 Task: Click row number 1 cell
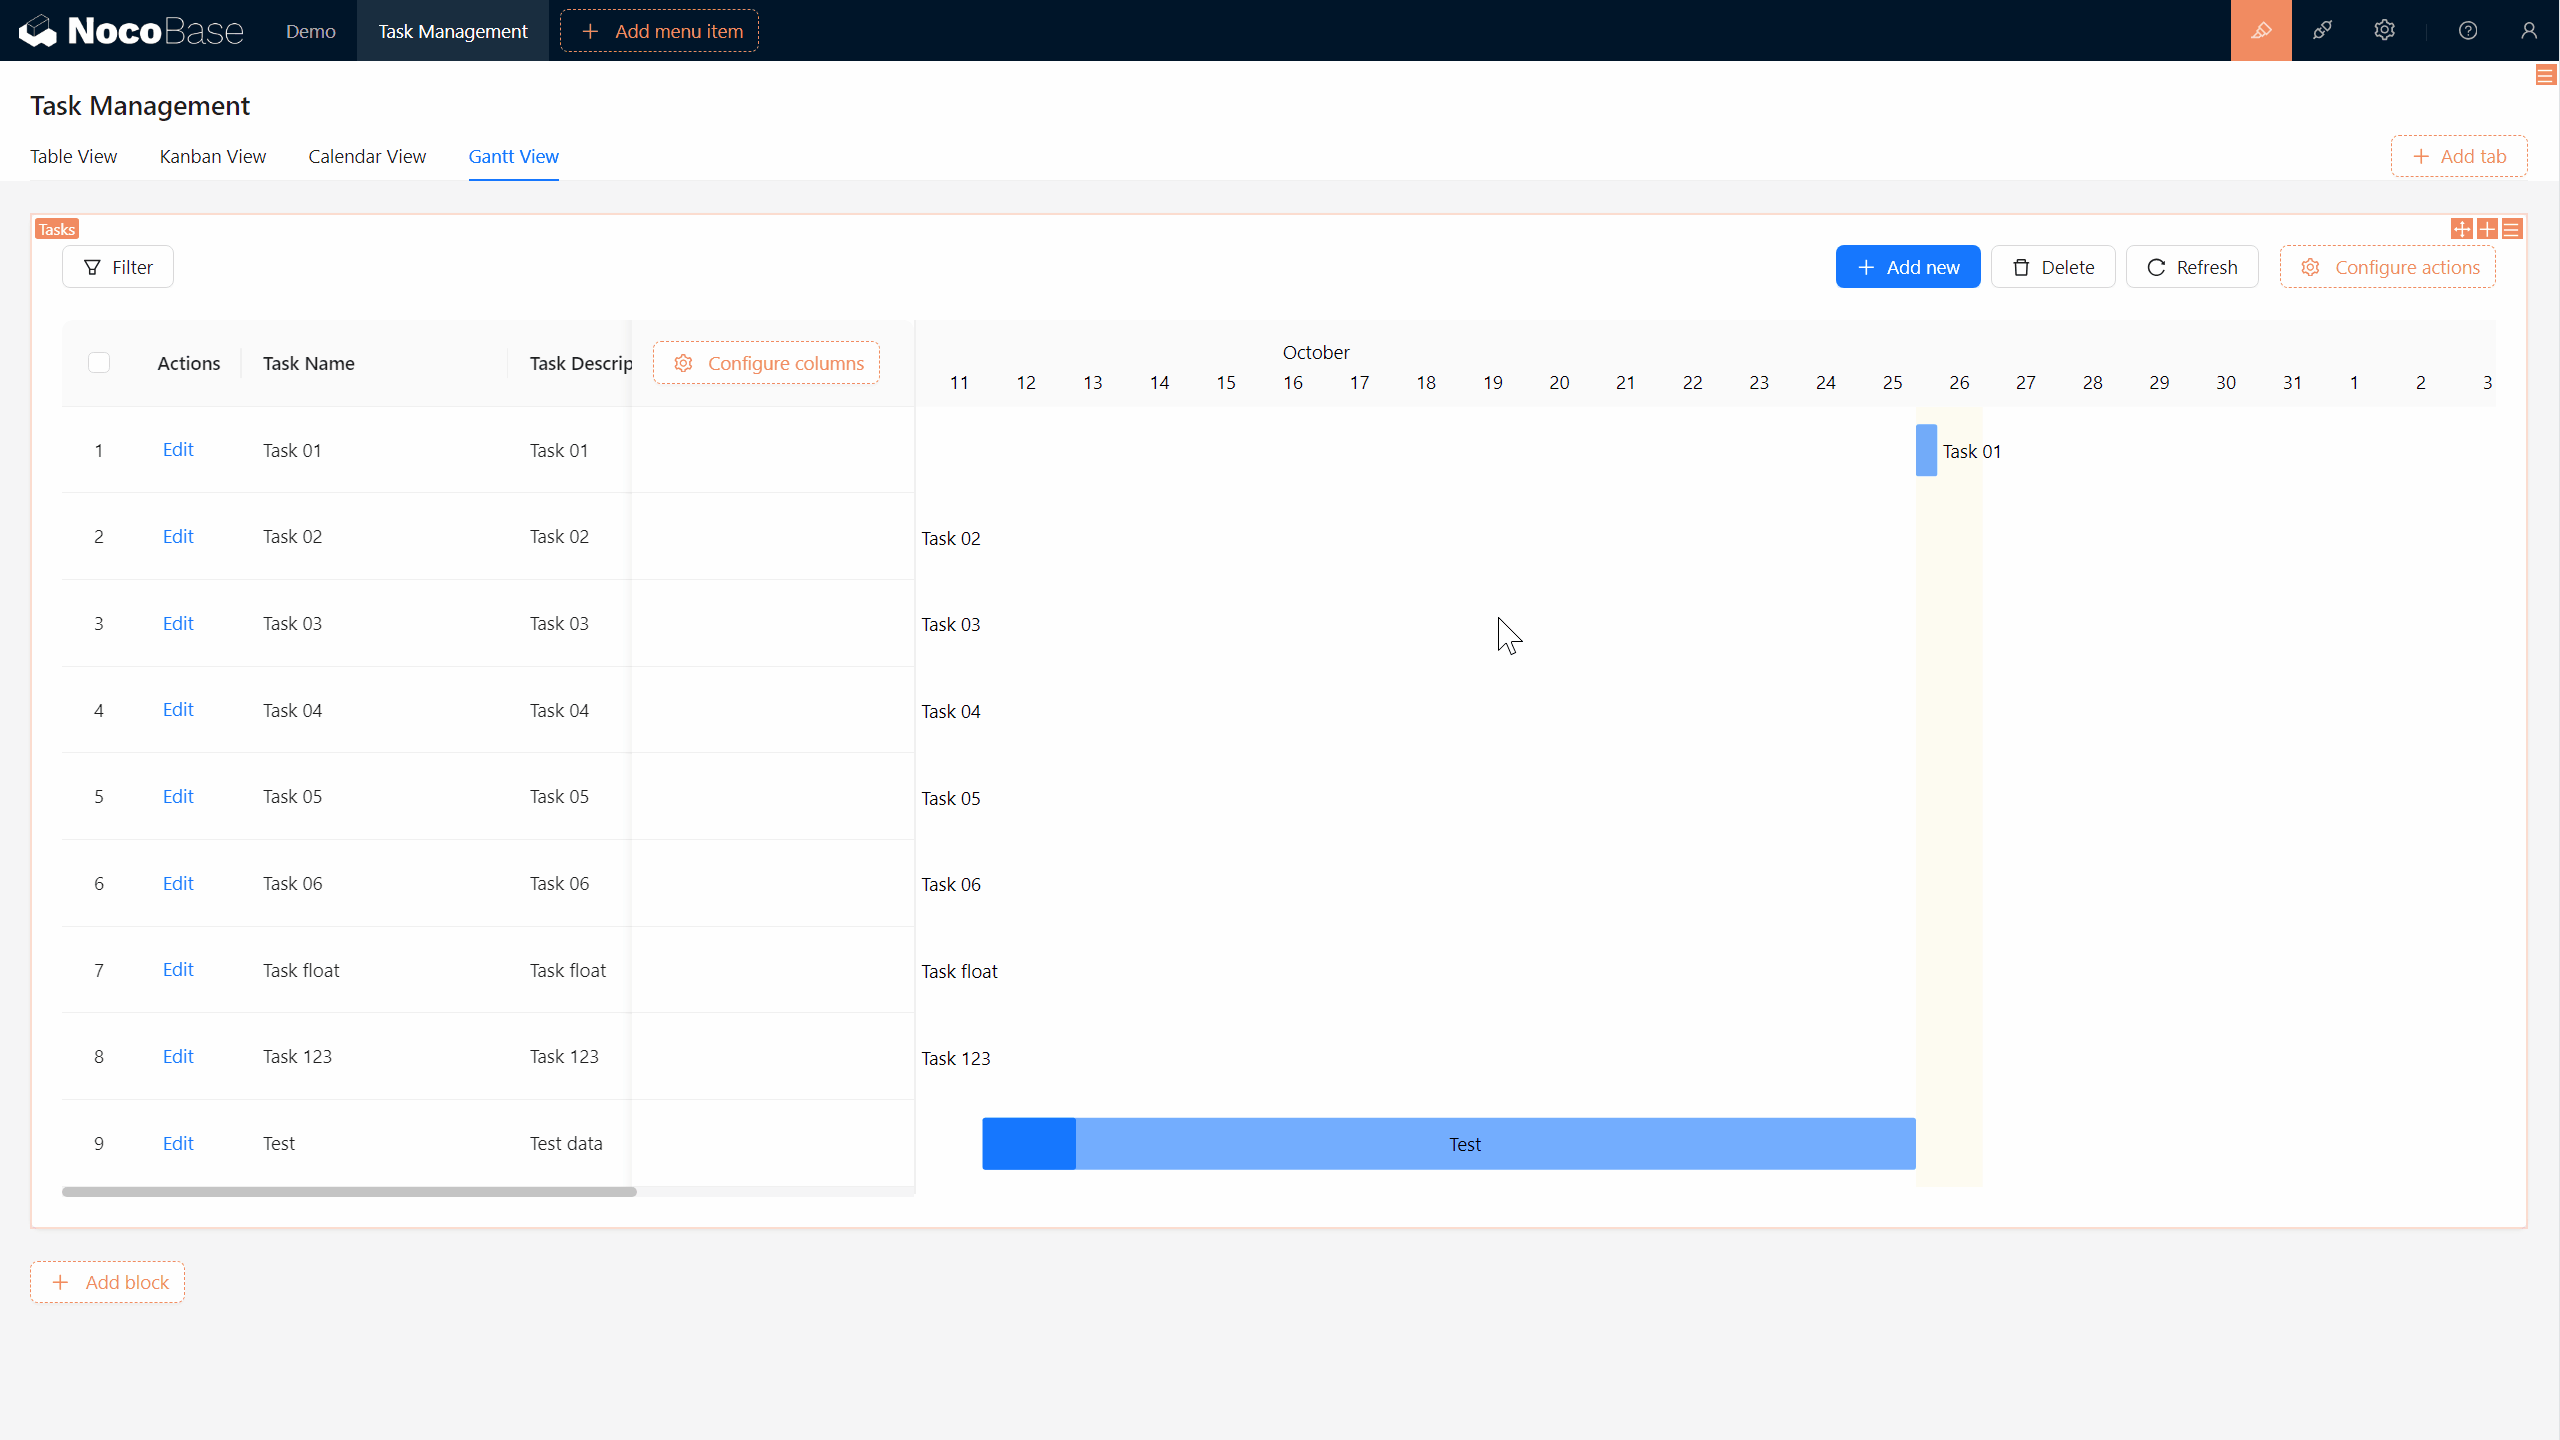[99, 450]
